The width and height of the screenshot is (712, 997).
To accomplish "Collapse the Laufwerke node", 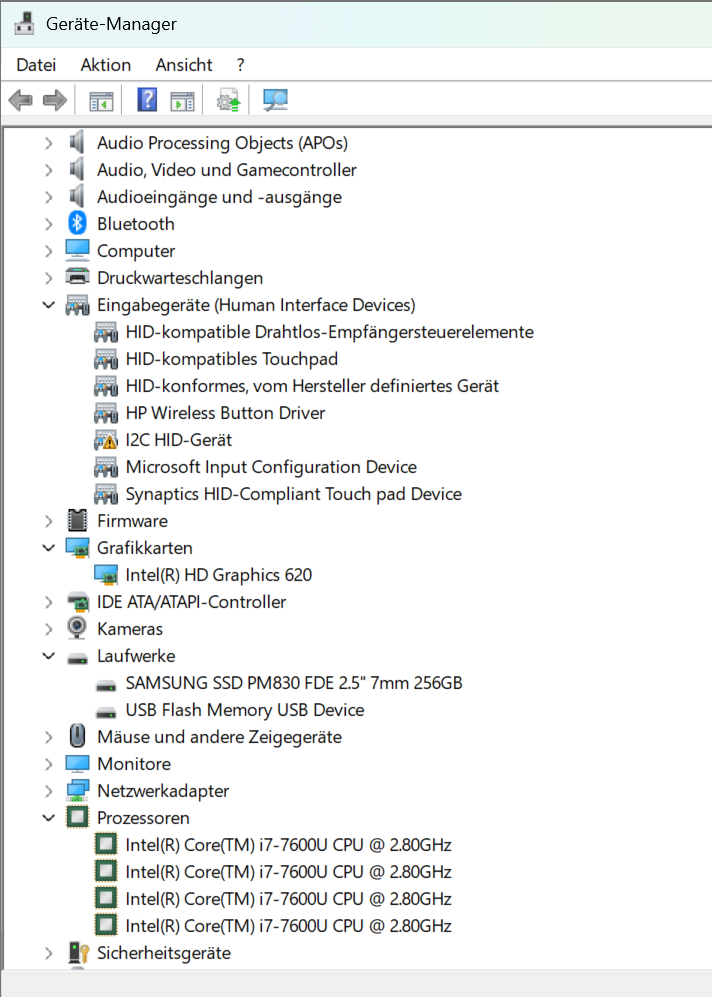I will 48,656.
